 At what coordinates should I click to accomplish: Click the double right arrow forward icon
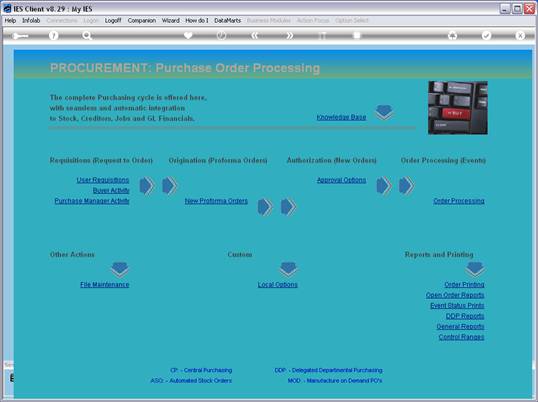coord(290,35)
